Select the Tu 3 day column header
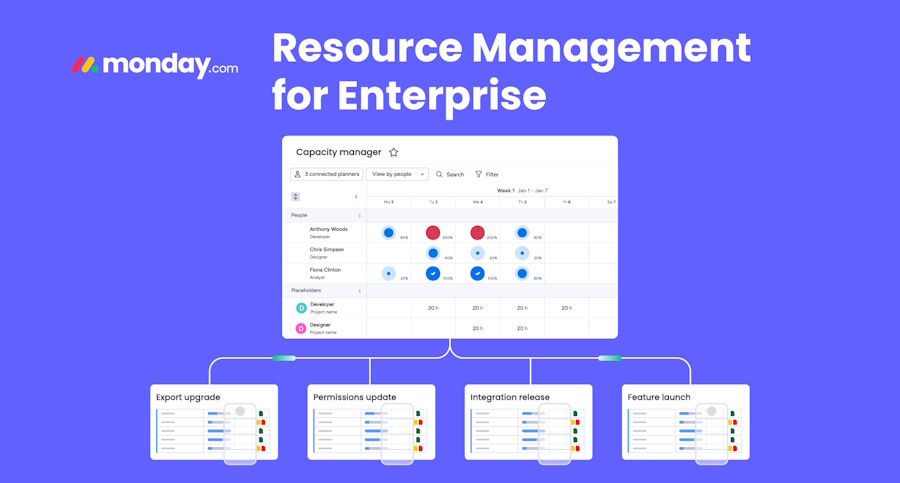This screenshot has width=900, height=483. pos(433,202)
